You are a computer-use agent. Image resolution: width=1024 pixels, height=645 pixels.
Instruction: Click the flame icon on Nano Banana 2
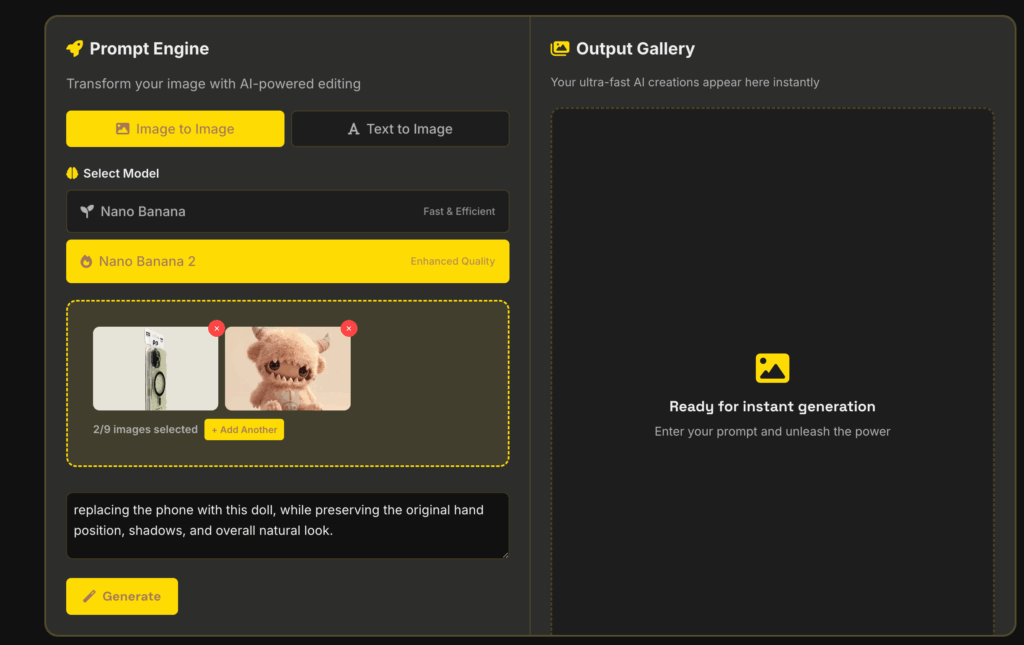pos(86,262)
